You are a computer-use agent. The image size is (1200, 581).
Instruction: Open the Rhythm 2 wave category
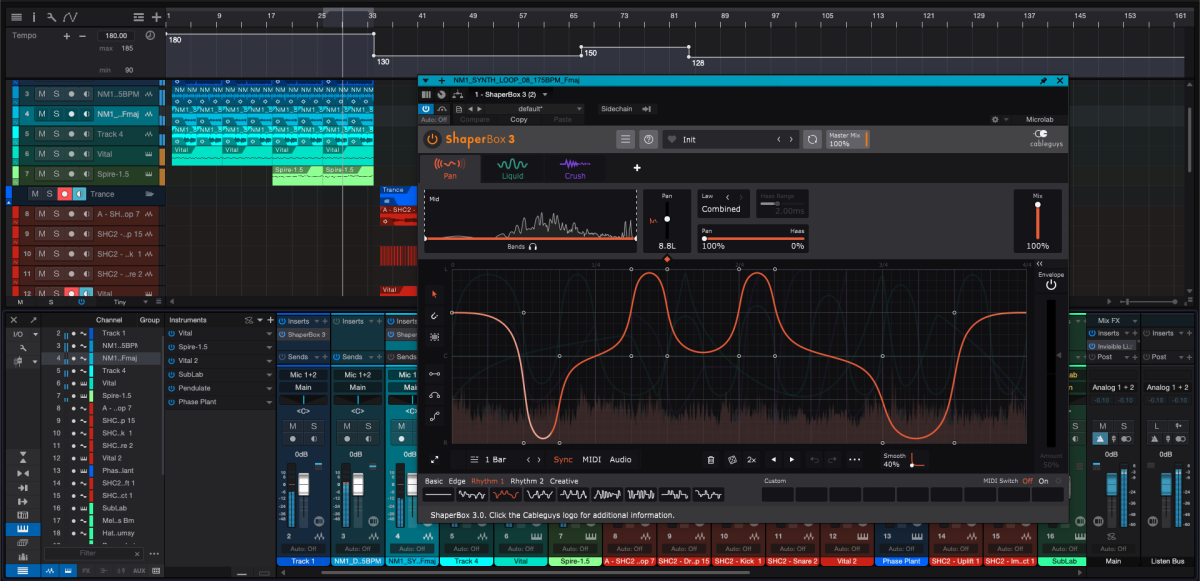[x=527, y=481]
